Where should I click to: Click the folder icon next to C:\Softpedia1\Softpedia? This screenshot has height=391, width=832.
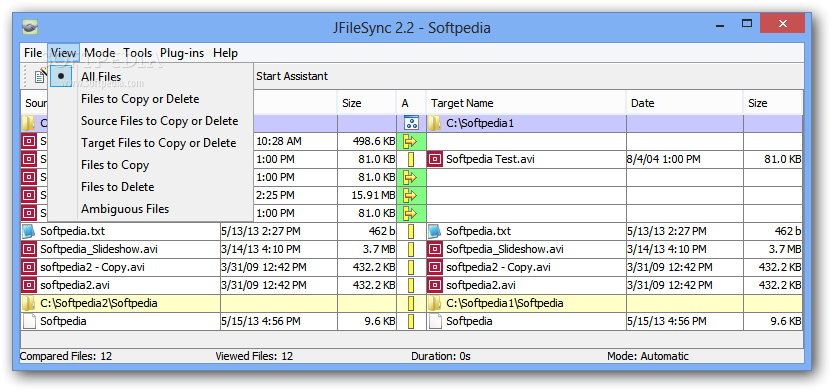[435, 303]
